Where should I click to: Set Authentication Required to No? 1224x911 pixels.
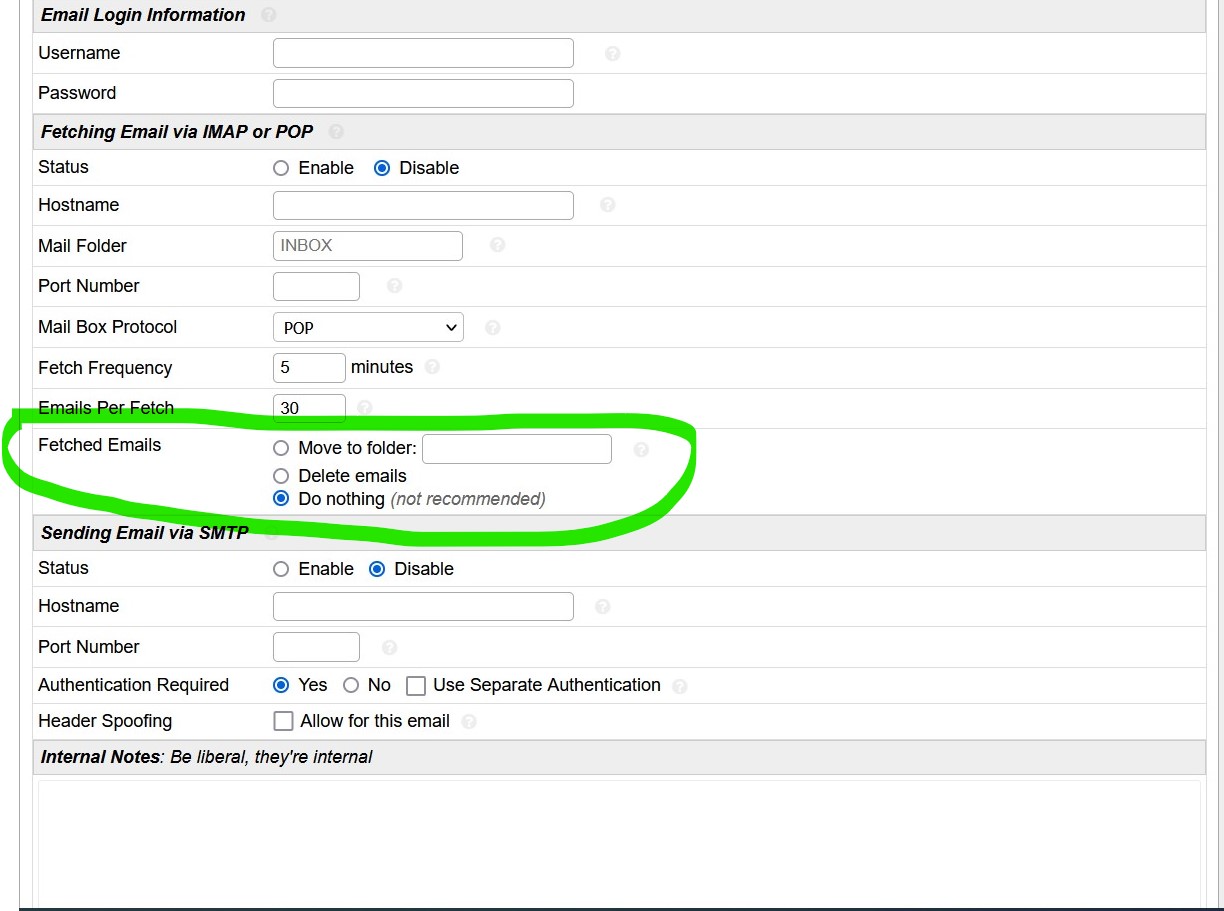tap(351, 685)
